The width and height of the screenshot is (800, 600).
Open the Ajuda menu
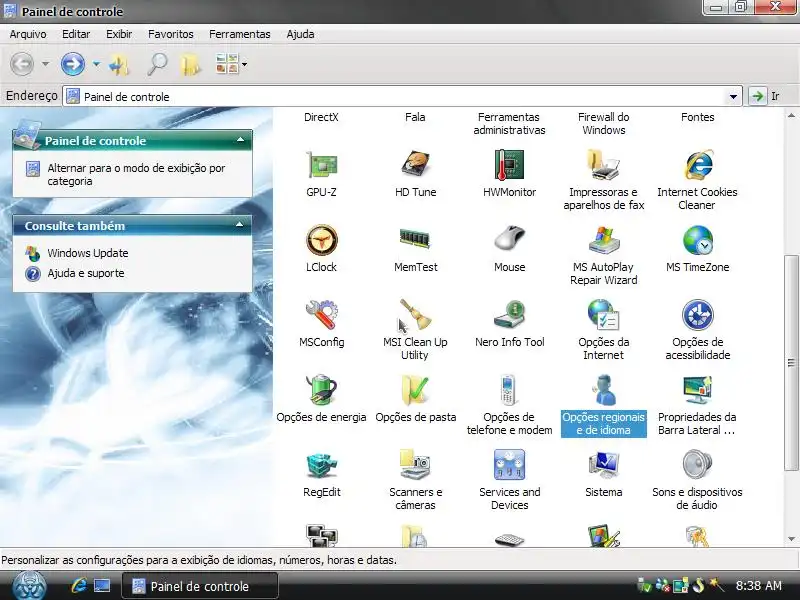300,34
